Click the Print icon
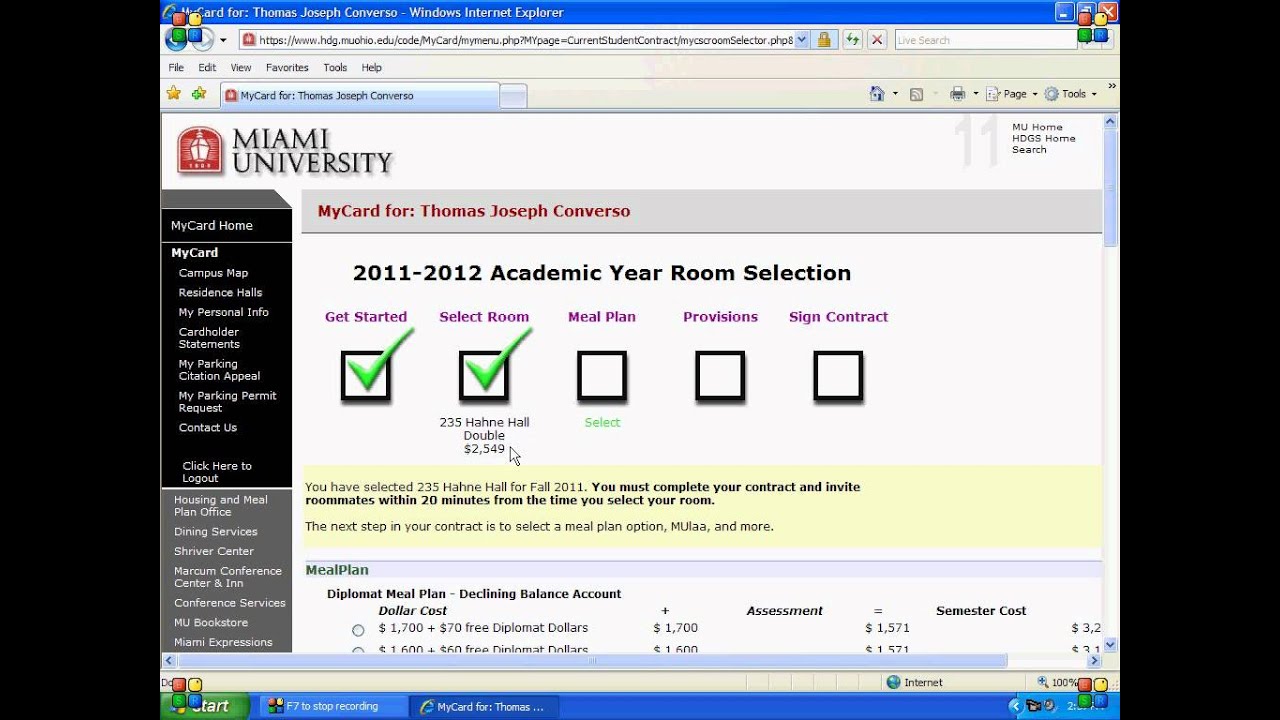Image resolution: width=1280 pixels, height=720 pixels. click(x=957, y=93)
